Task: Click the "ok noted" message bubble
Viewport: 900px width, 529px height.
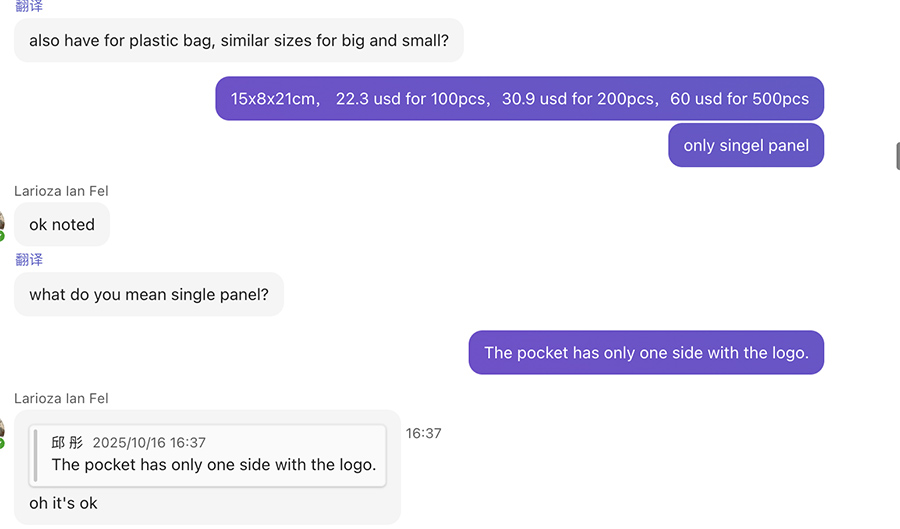Action: [x=62, y=225]
